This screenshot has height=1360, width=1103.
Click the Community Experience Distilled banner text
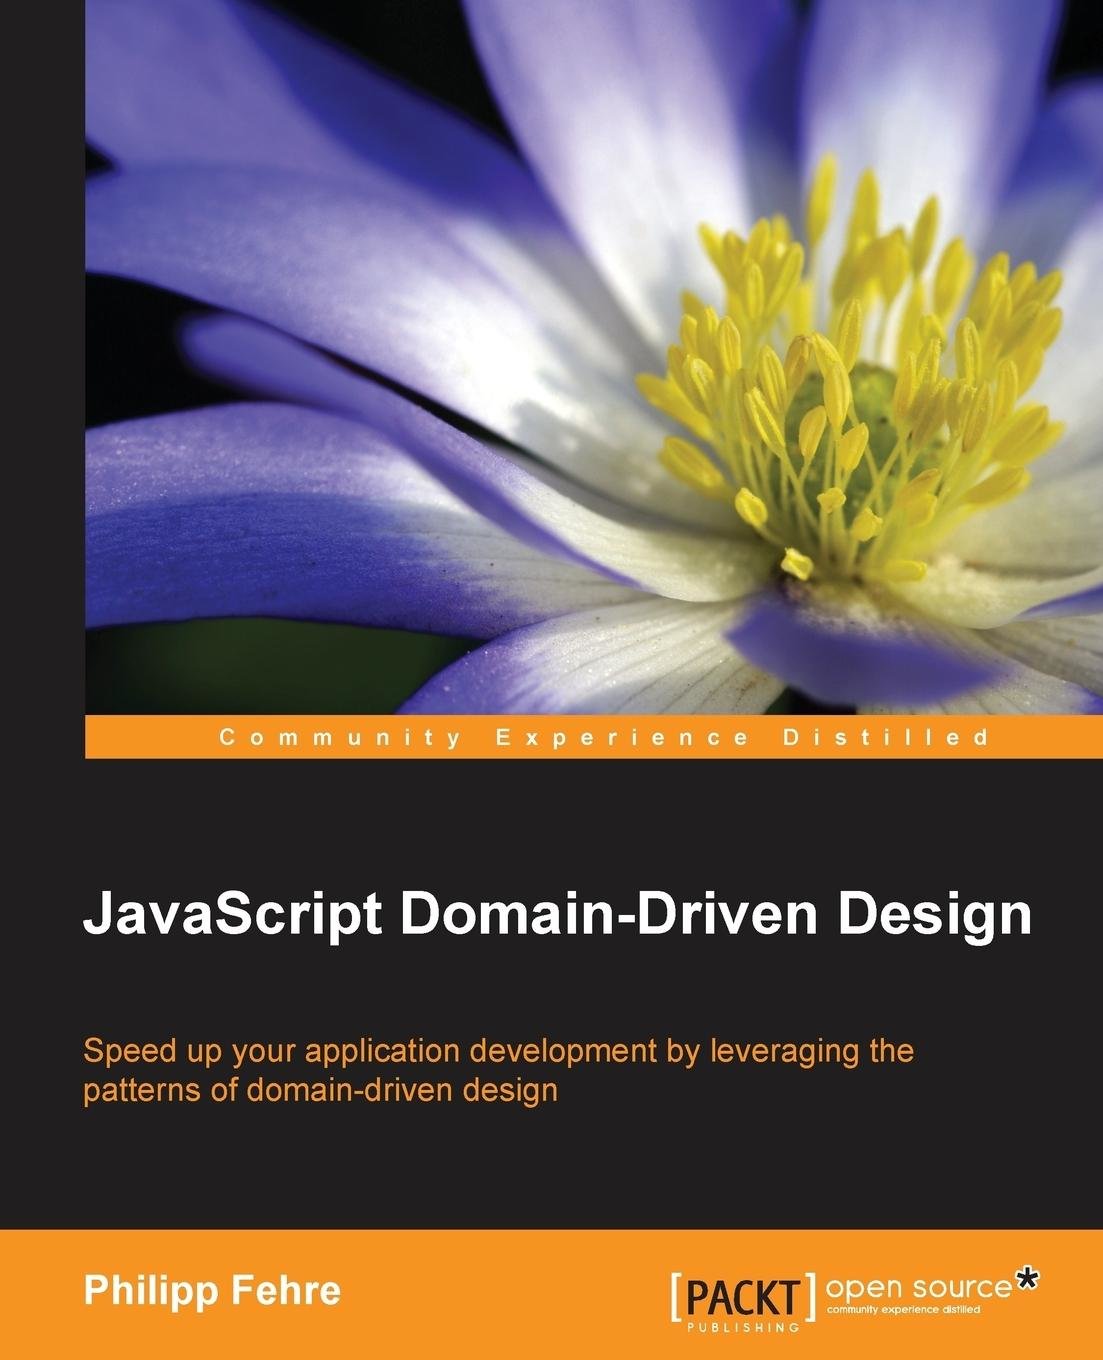pyautogui.click(x=604, y=738)
